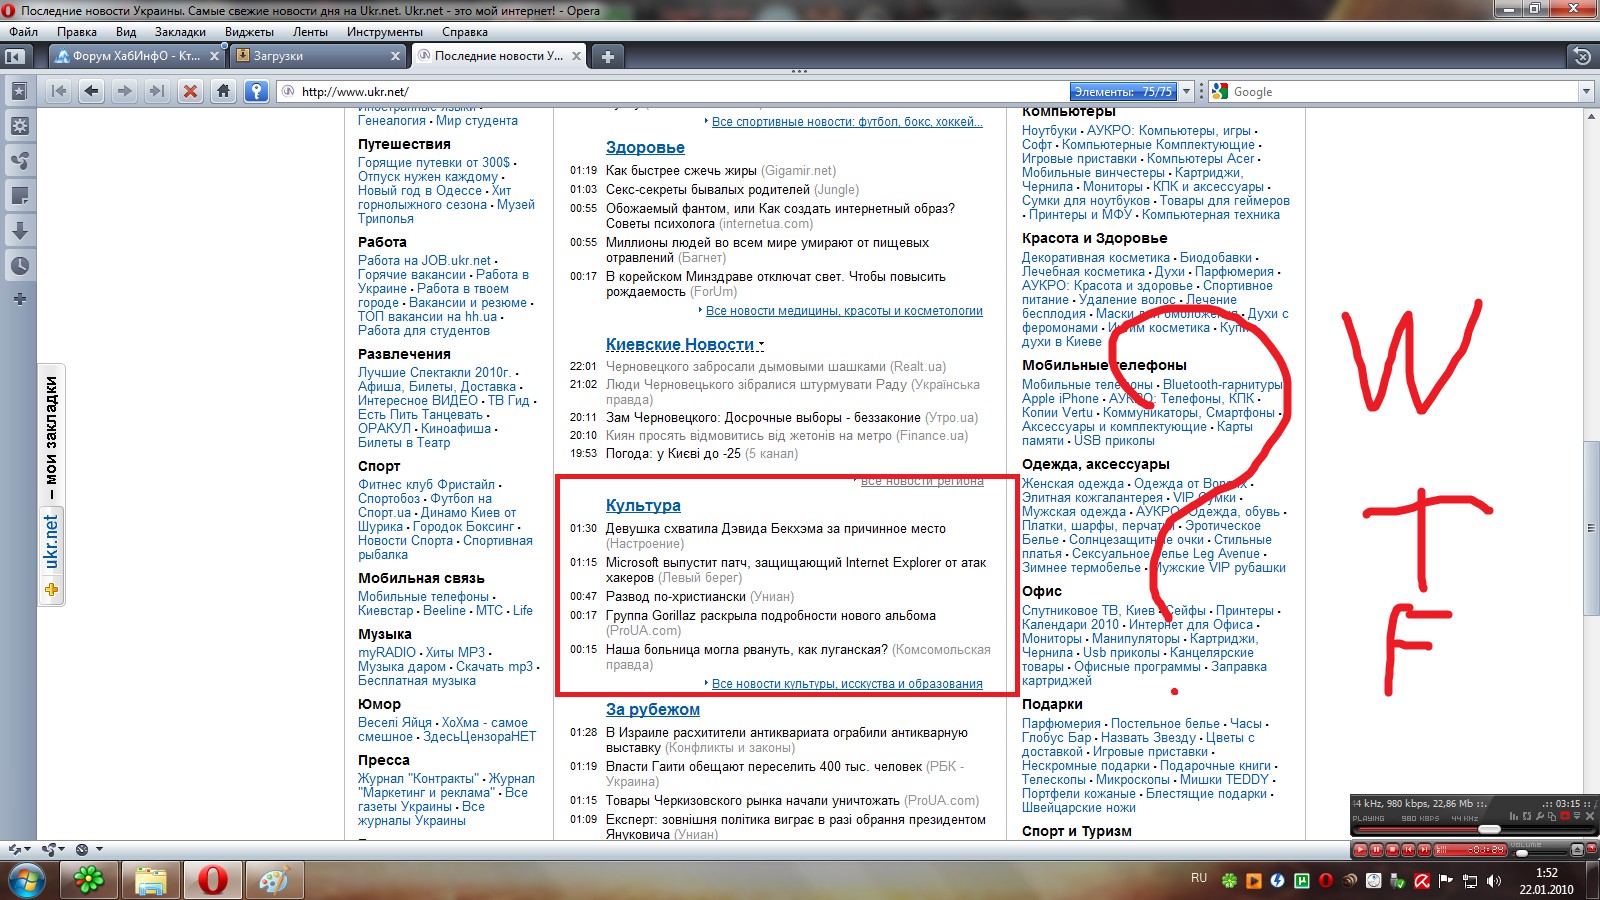Pause playback in the media player

coord(1376,850)
